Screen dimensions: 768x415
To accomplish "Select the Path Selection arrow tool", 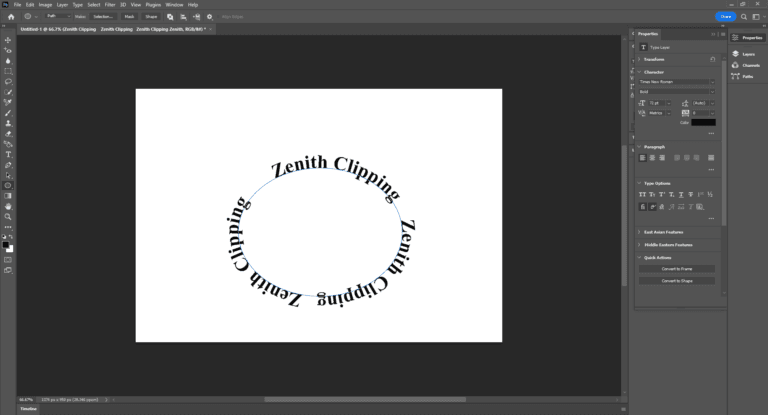I will pos(8,175).
